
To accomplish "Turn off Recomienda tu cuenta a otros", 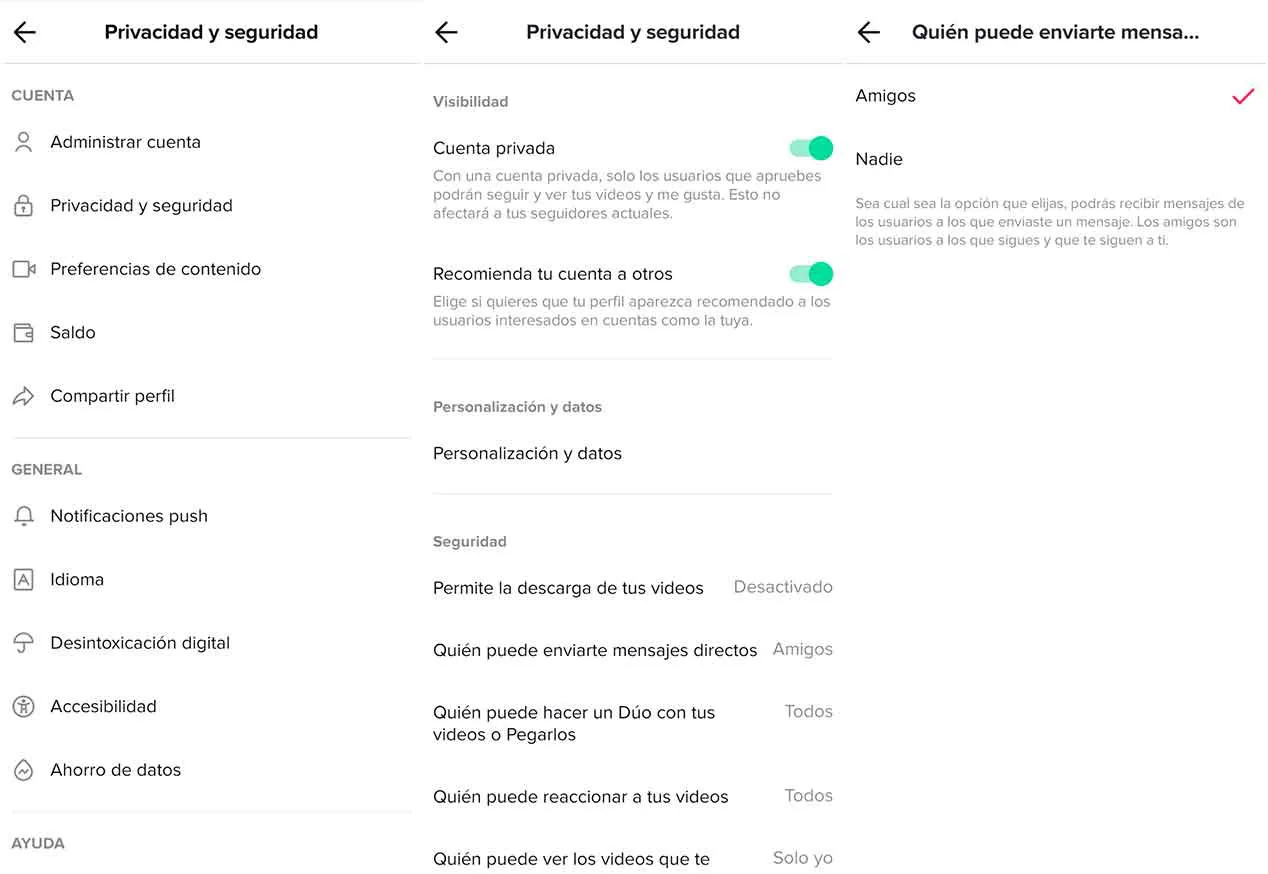I will pyautogui.click(x=811, y=274).
